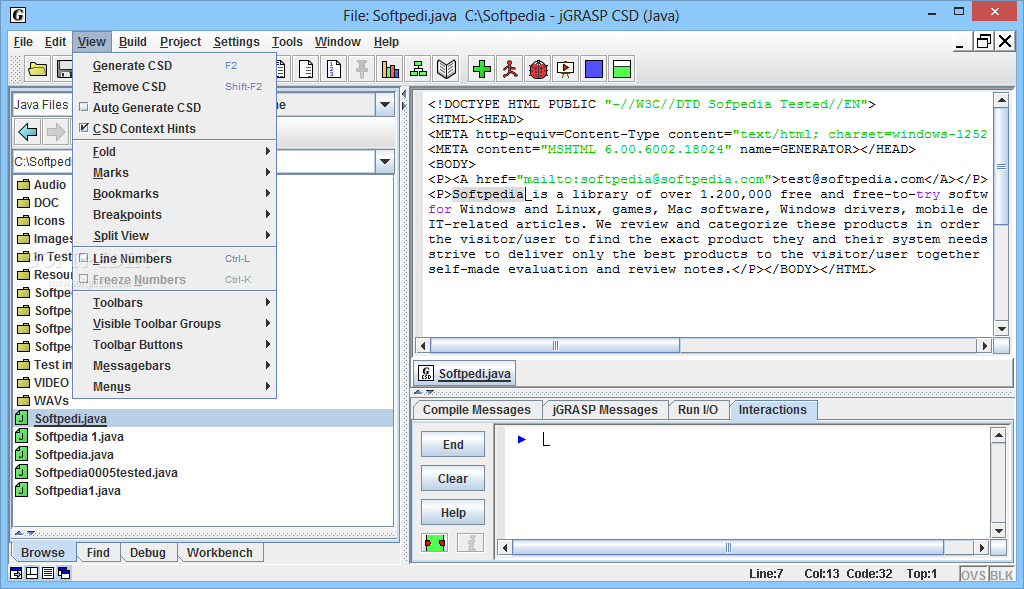Viewport: 1024px width, 589px height.
Task: Toggle the BLK block mode indicator
Action: 1001,575
